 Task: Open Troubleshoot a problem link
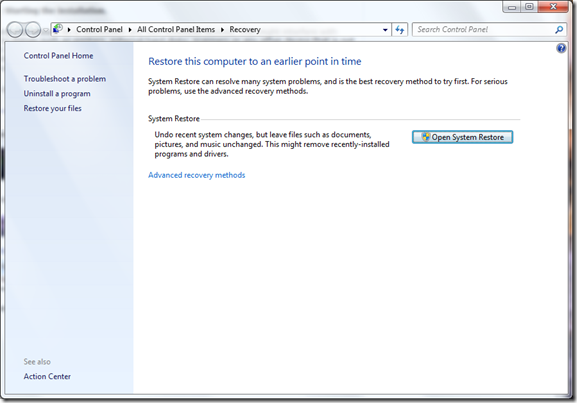tap(65, 79)
